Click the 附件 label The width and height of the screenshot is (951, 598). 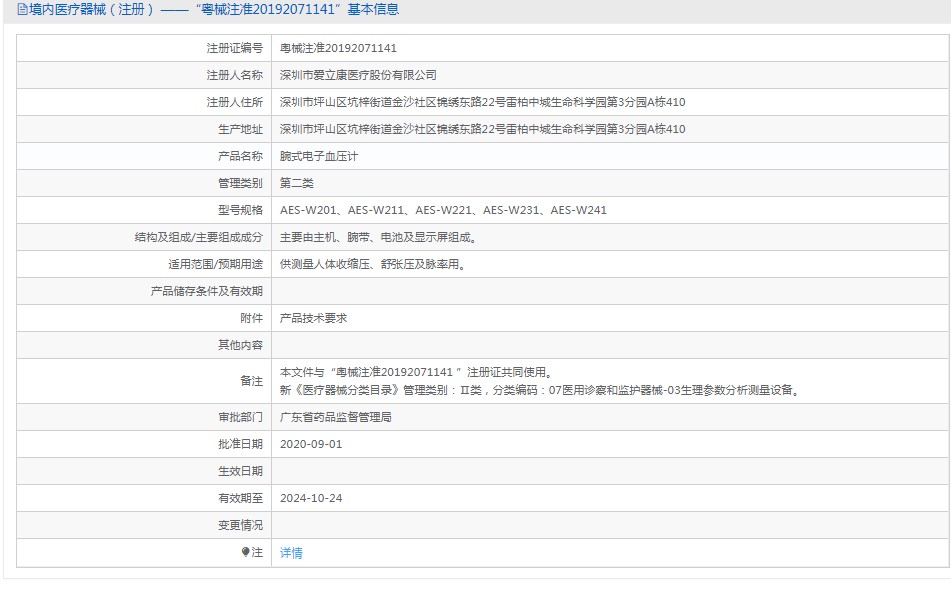tap(252, 318)
